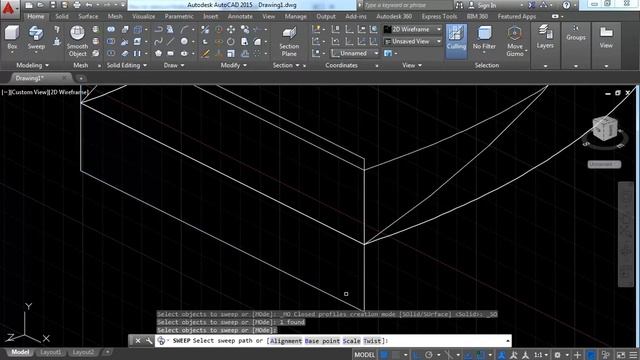Click the command line customization wrench

149,340
